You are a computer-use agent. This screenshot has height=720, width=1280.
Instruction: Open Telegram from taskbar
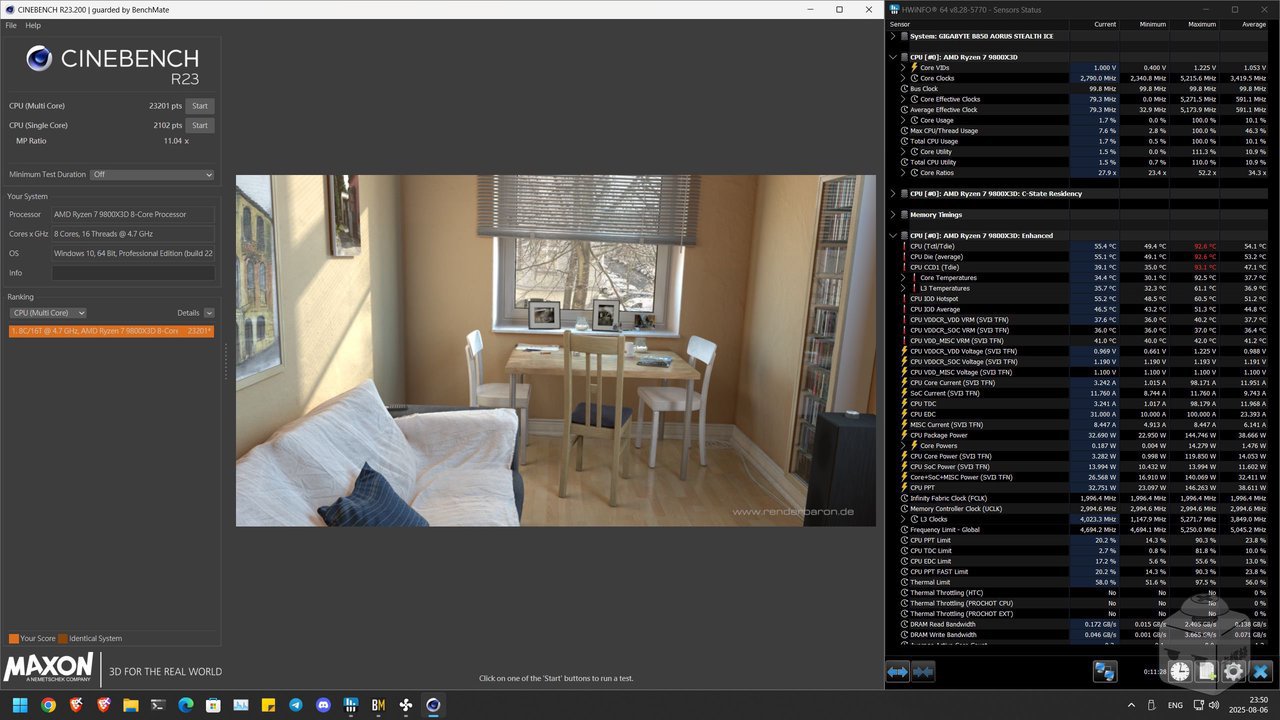(296, 705)
